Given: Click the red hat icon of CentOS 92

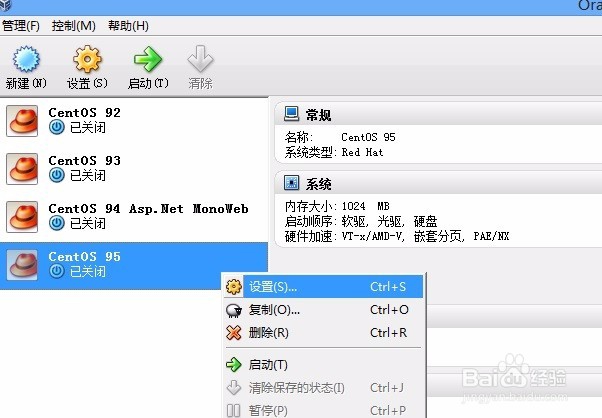Looking at the screenshot, I should [22, 121].
